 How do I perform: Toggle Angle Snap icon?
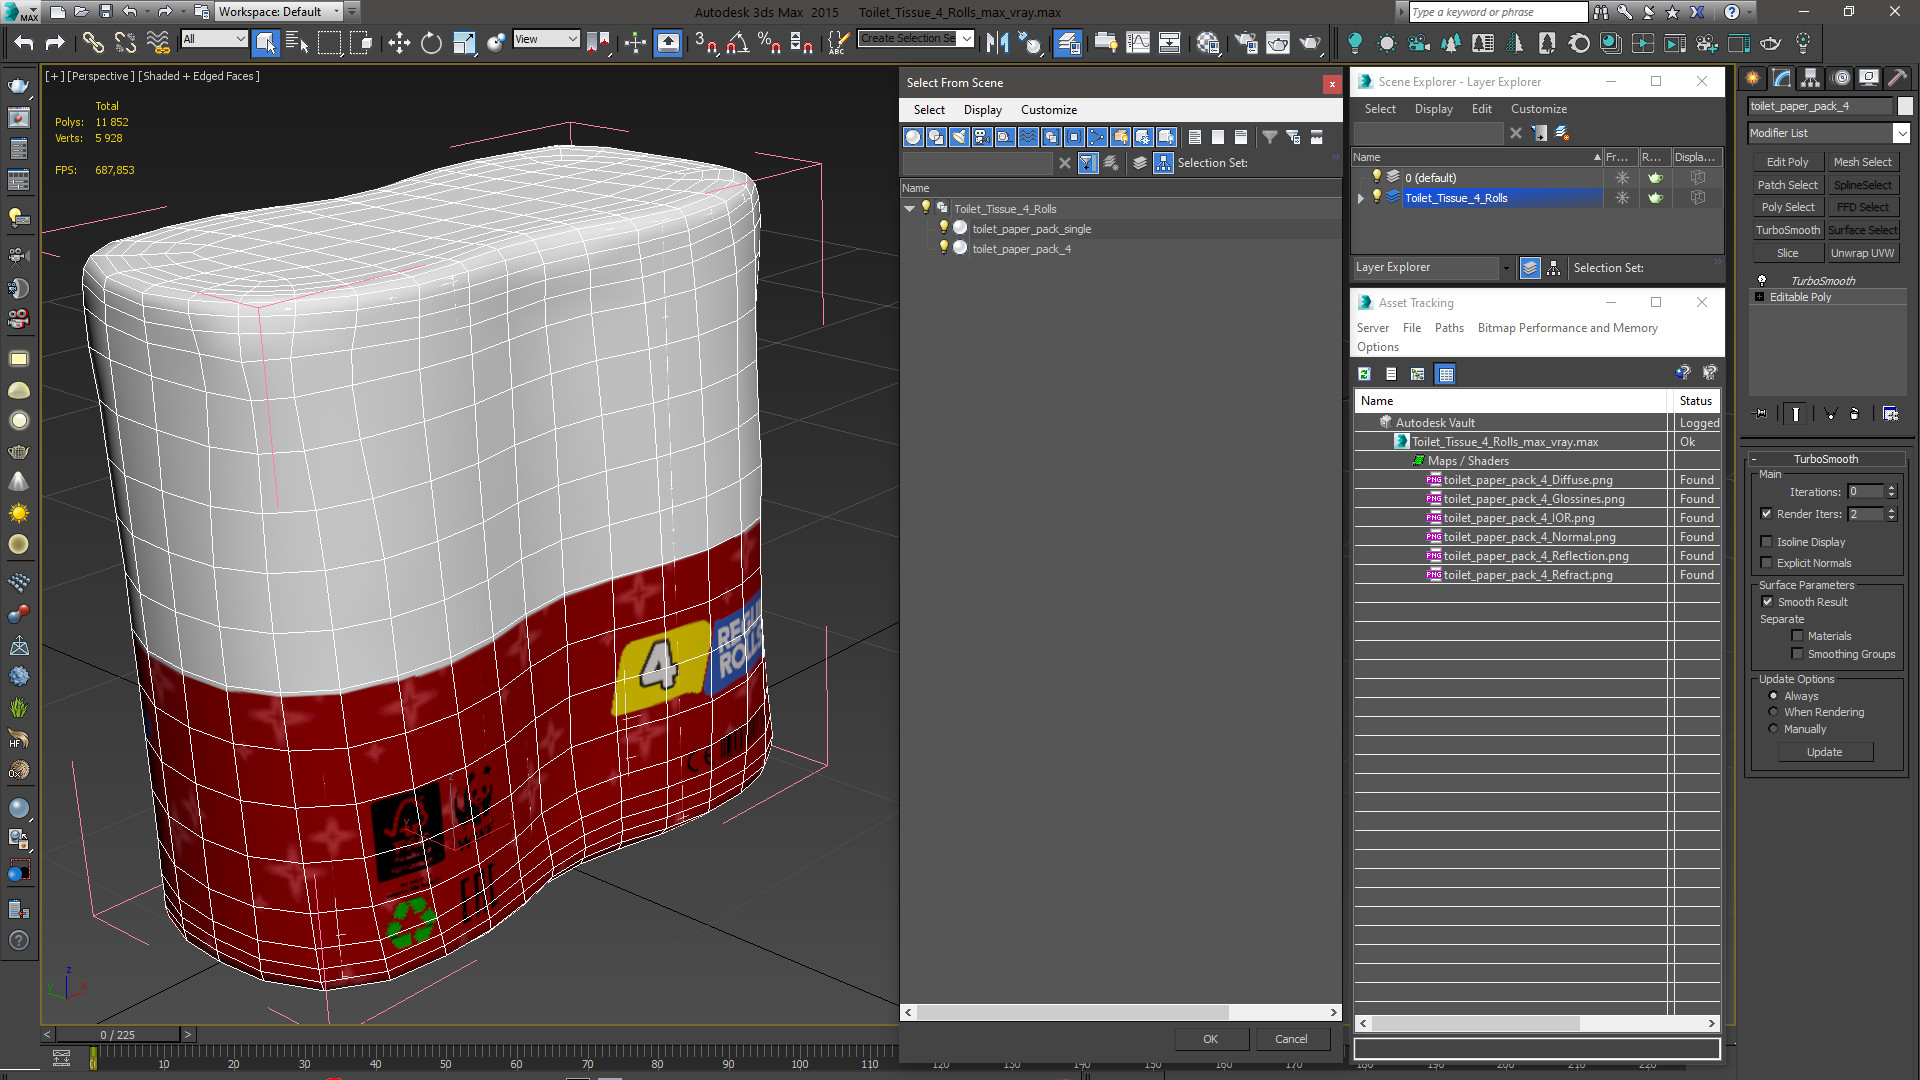(738, 43)
